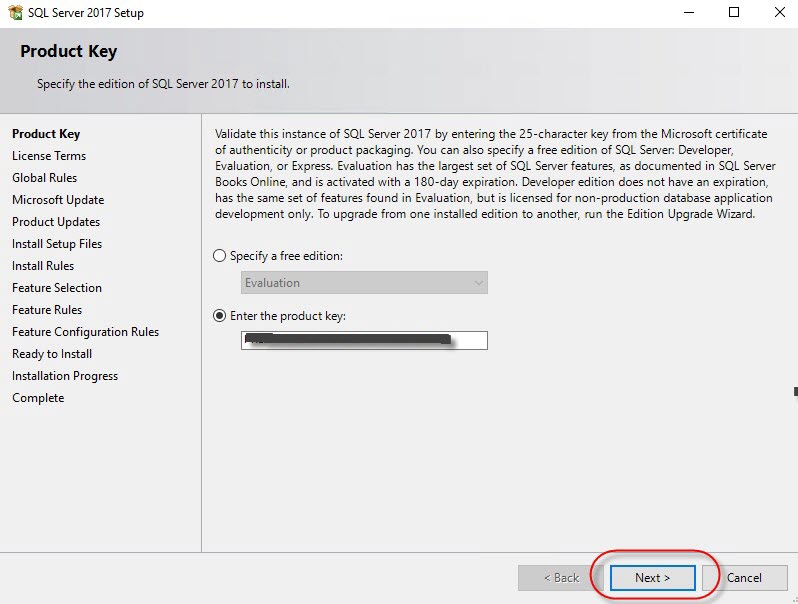This screenshot has height=604, width=798.
Task: Go to the Install Setup Files step
Action: (57, 244)
